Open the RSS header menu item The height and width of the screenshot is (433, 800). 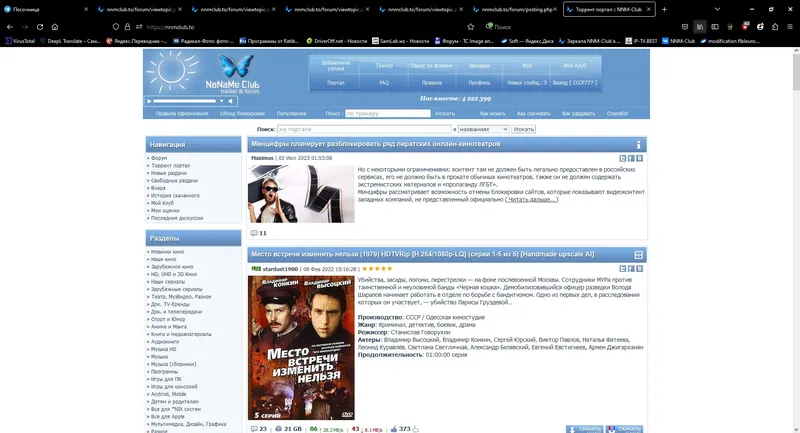[527, 66]
